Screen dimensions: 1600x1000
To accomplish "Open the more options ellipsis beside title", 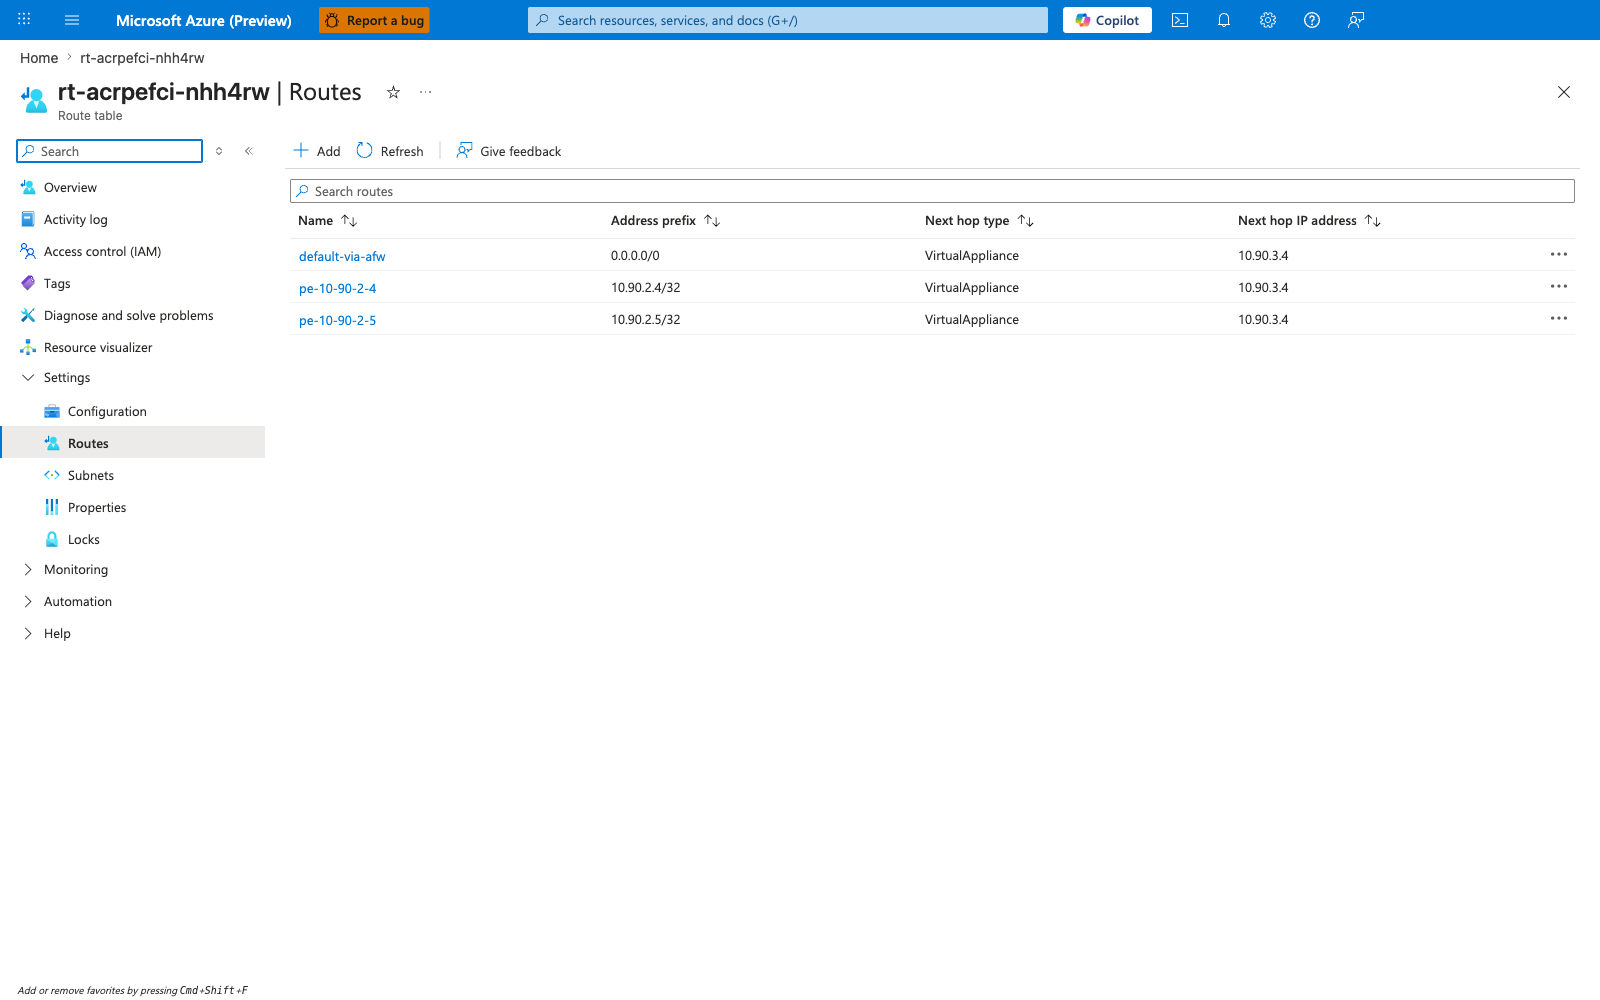I will tap(426, 92).
